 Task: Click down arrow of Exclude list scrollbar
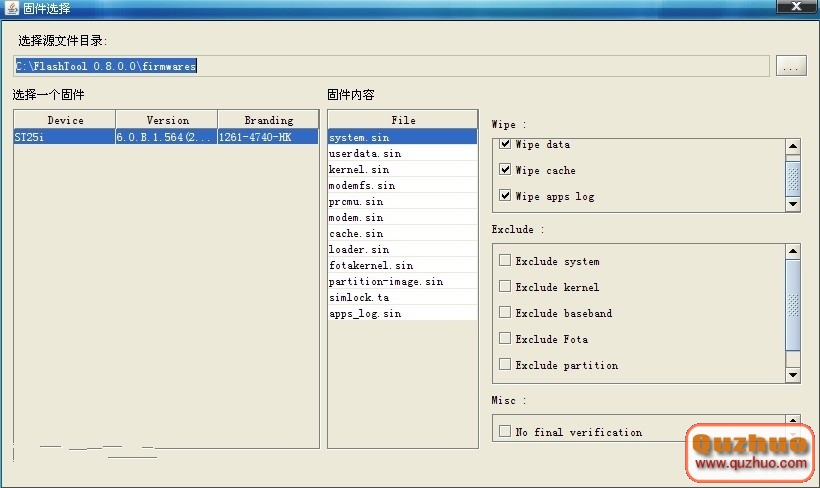pyautogui.click(x=793, y=375)
